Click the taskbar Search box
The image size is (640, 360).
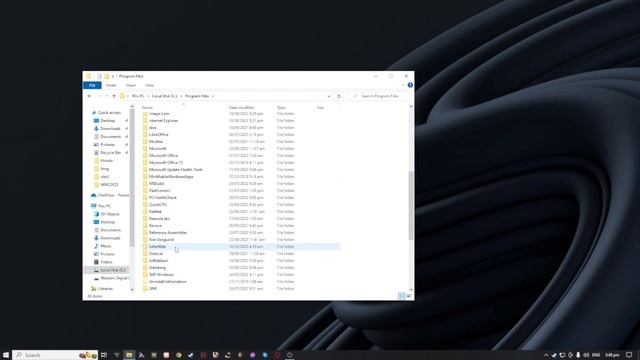click(x=55, y=355)
